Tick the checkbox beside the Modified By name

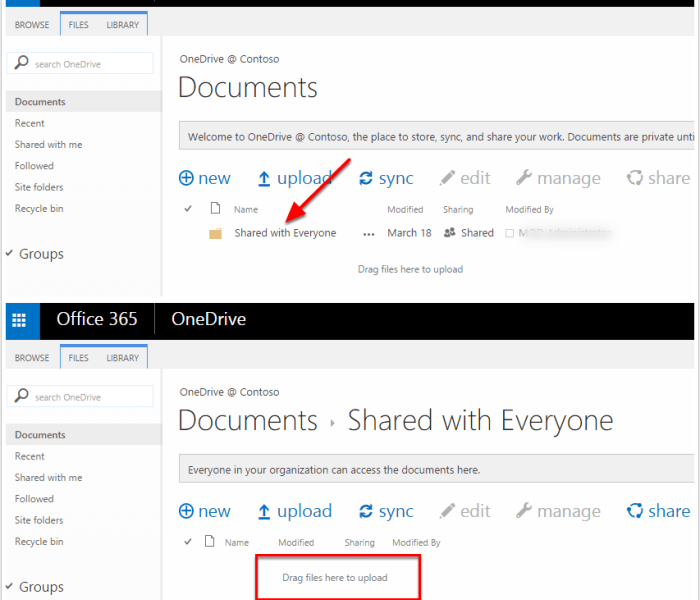[509, 233]
